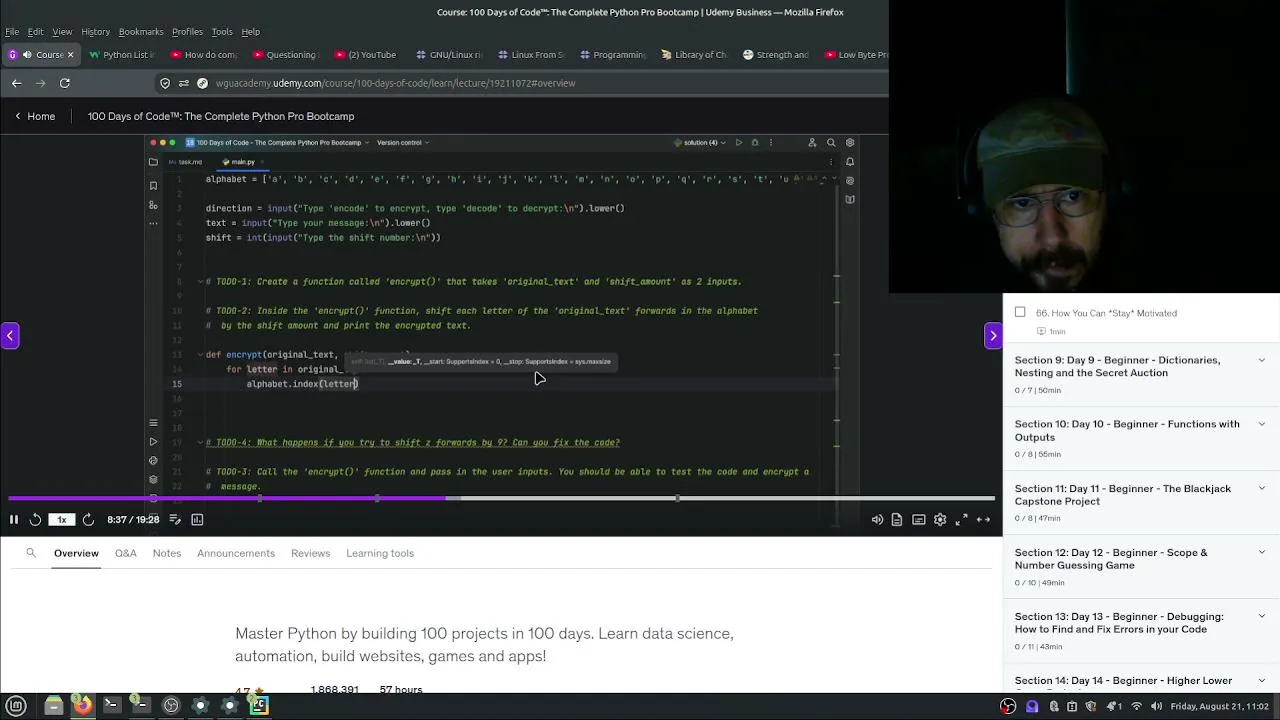Skip forward five seconds in video

point(88,519)
